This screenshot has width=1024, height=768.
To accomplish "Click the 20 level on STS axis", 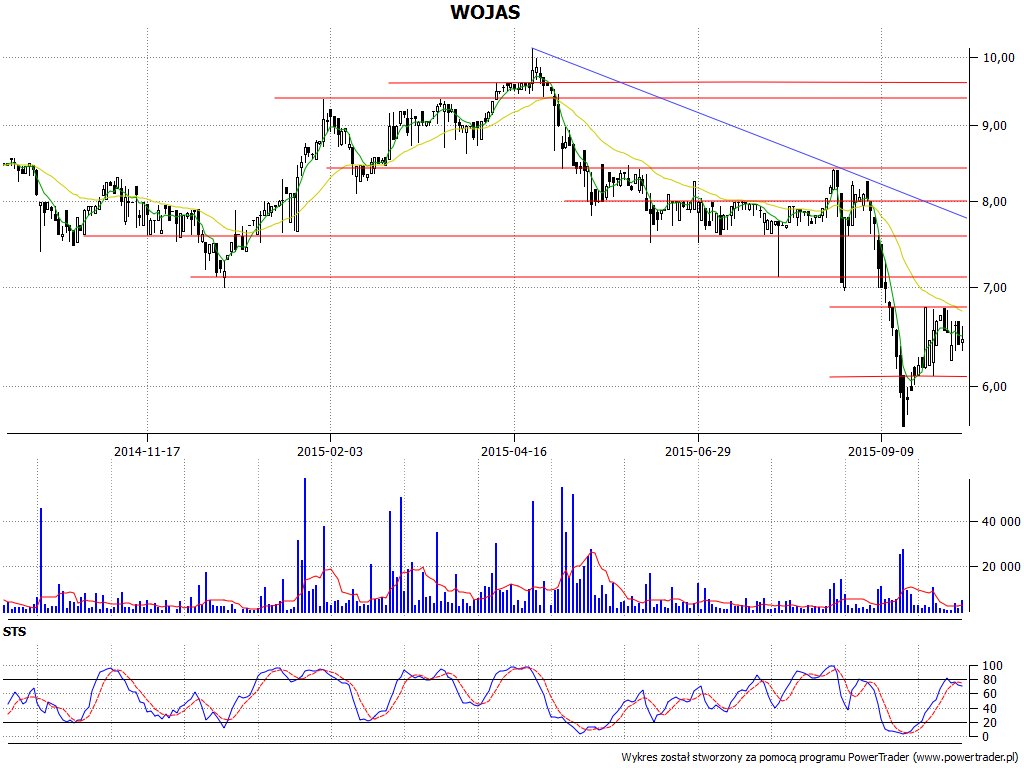I will click(989, 723).
